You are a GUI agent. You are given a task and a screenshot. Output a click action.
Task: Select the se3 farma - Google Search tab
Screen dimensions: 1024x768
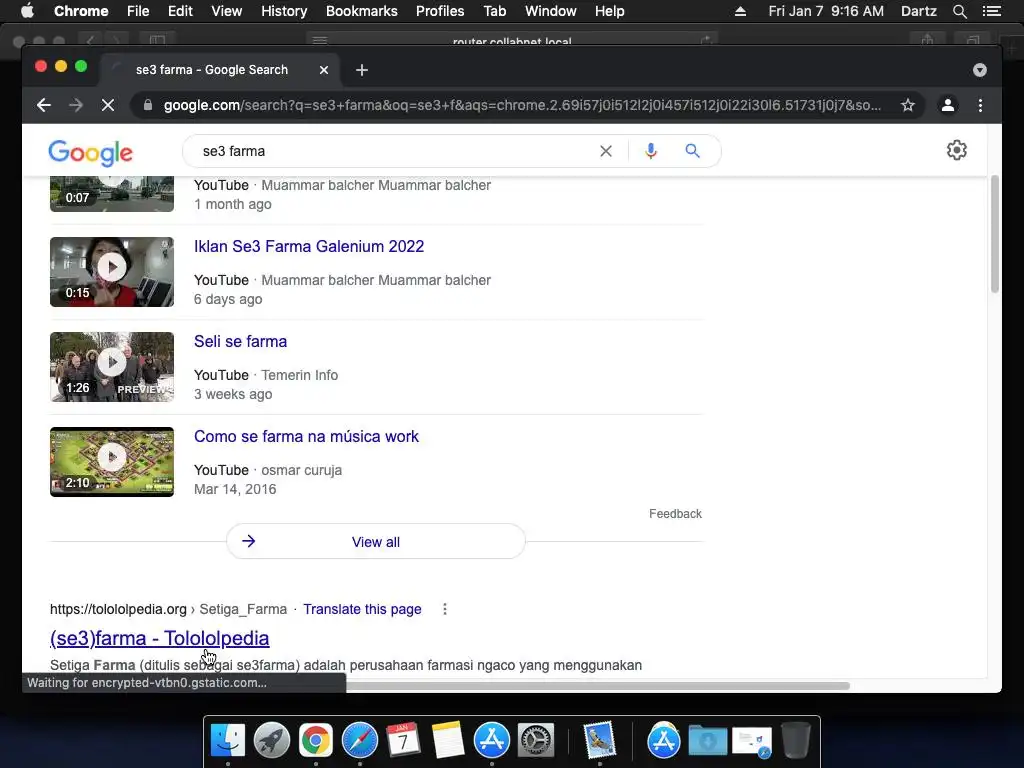219,70
